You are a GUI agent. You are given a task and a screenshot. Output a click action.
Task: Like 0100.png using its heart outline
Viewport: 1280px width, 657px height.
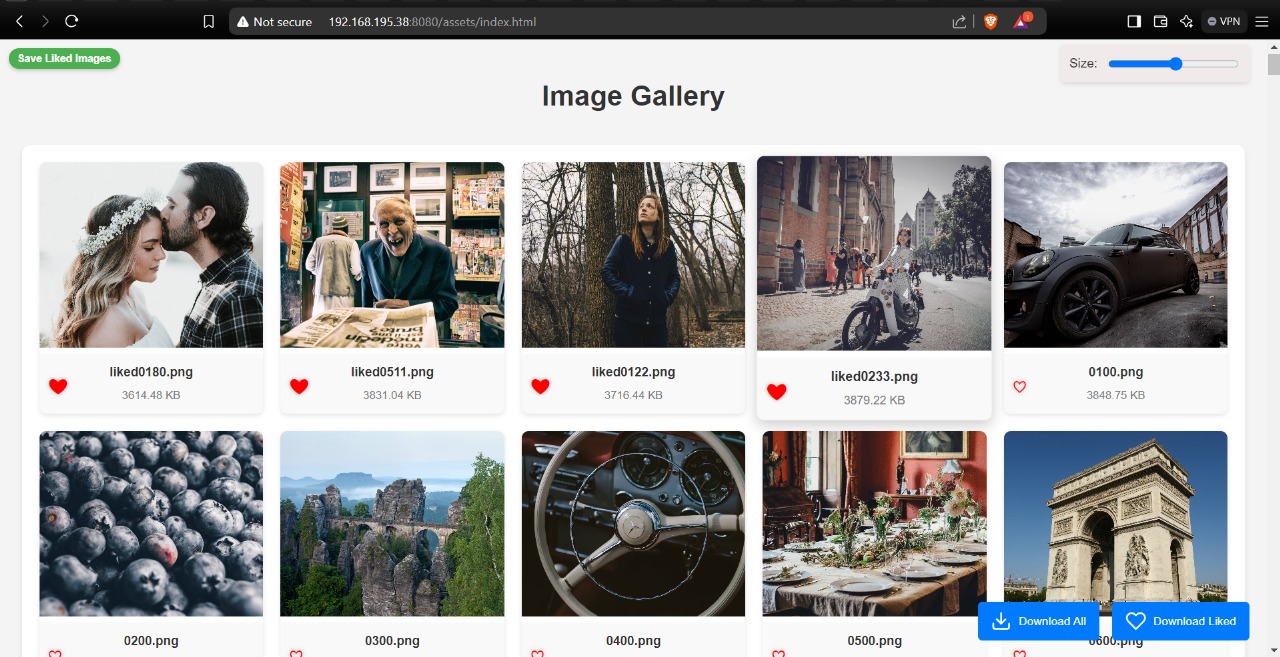click(x=1020, y=386)
